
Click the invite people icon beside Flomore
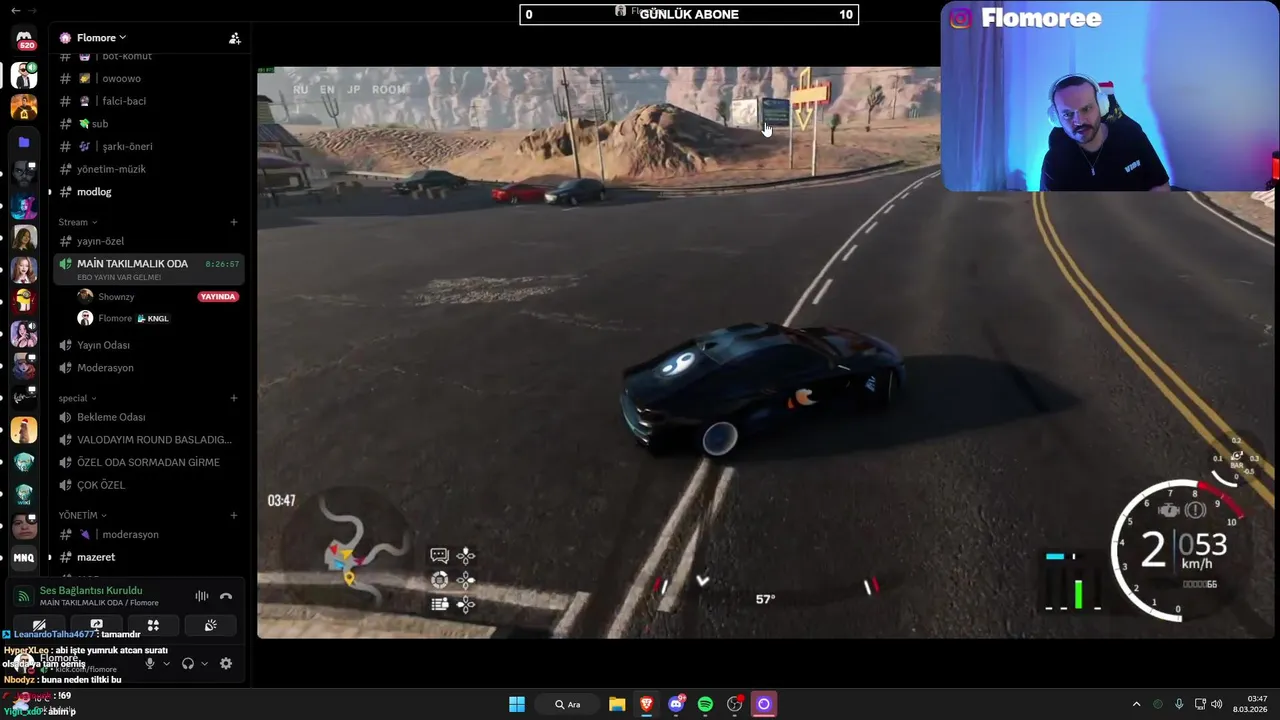[x=234, y=38]
